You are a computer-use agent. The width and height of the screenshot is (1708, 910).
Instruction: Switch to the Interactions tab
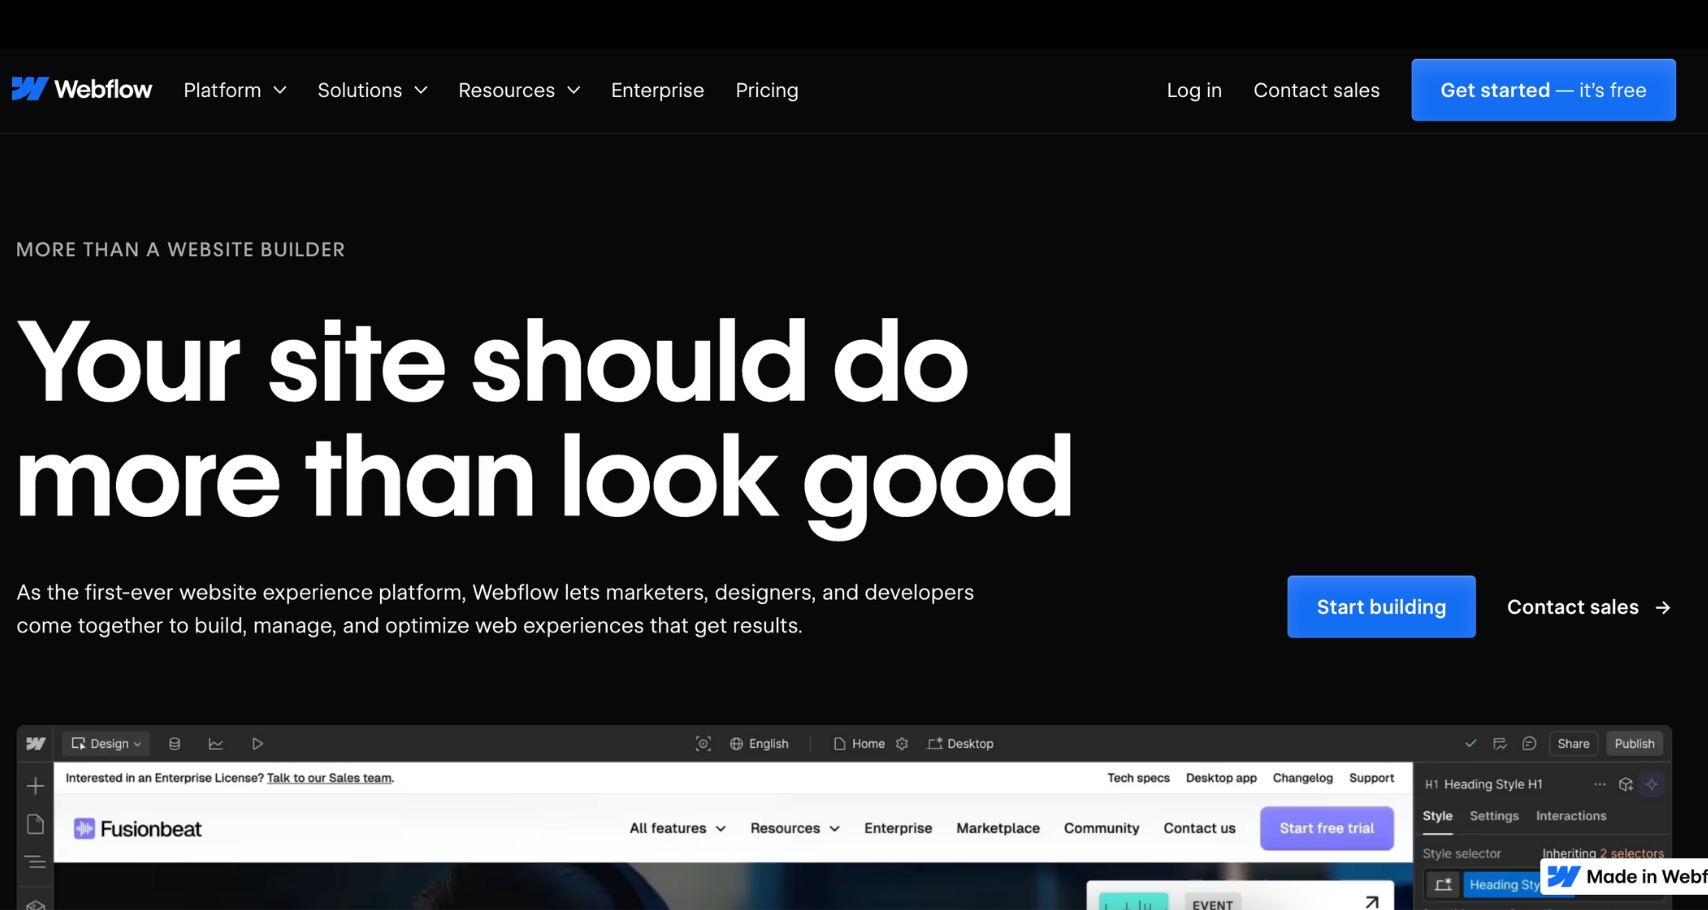coord(1571,816)
